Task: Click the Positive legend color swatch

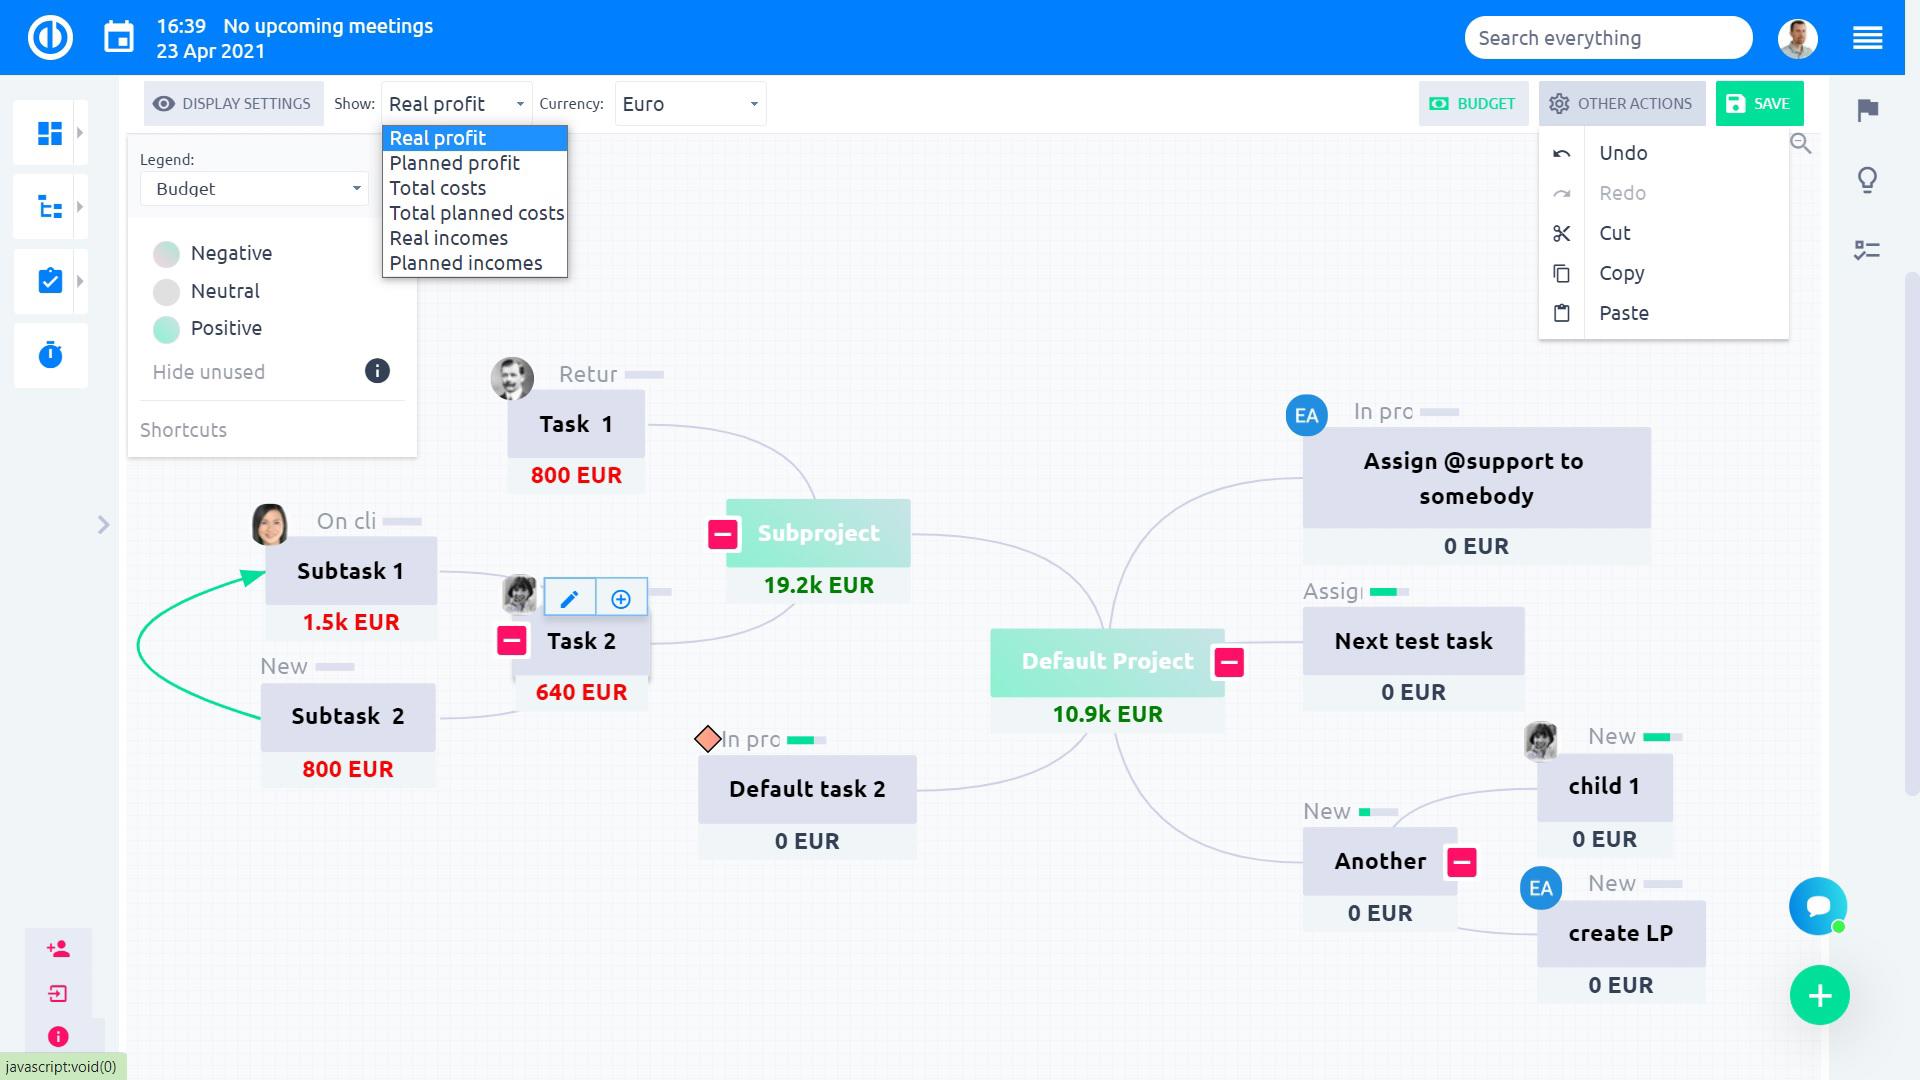Action: pos(166,329)
